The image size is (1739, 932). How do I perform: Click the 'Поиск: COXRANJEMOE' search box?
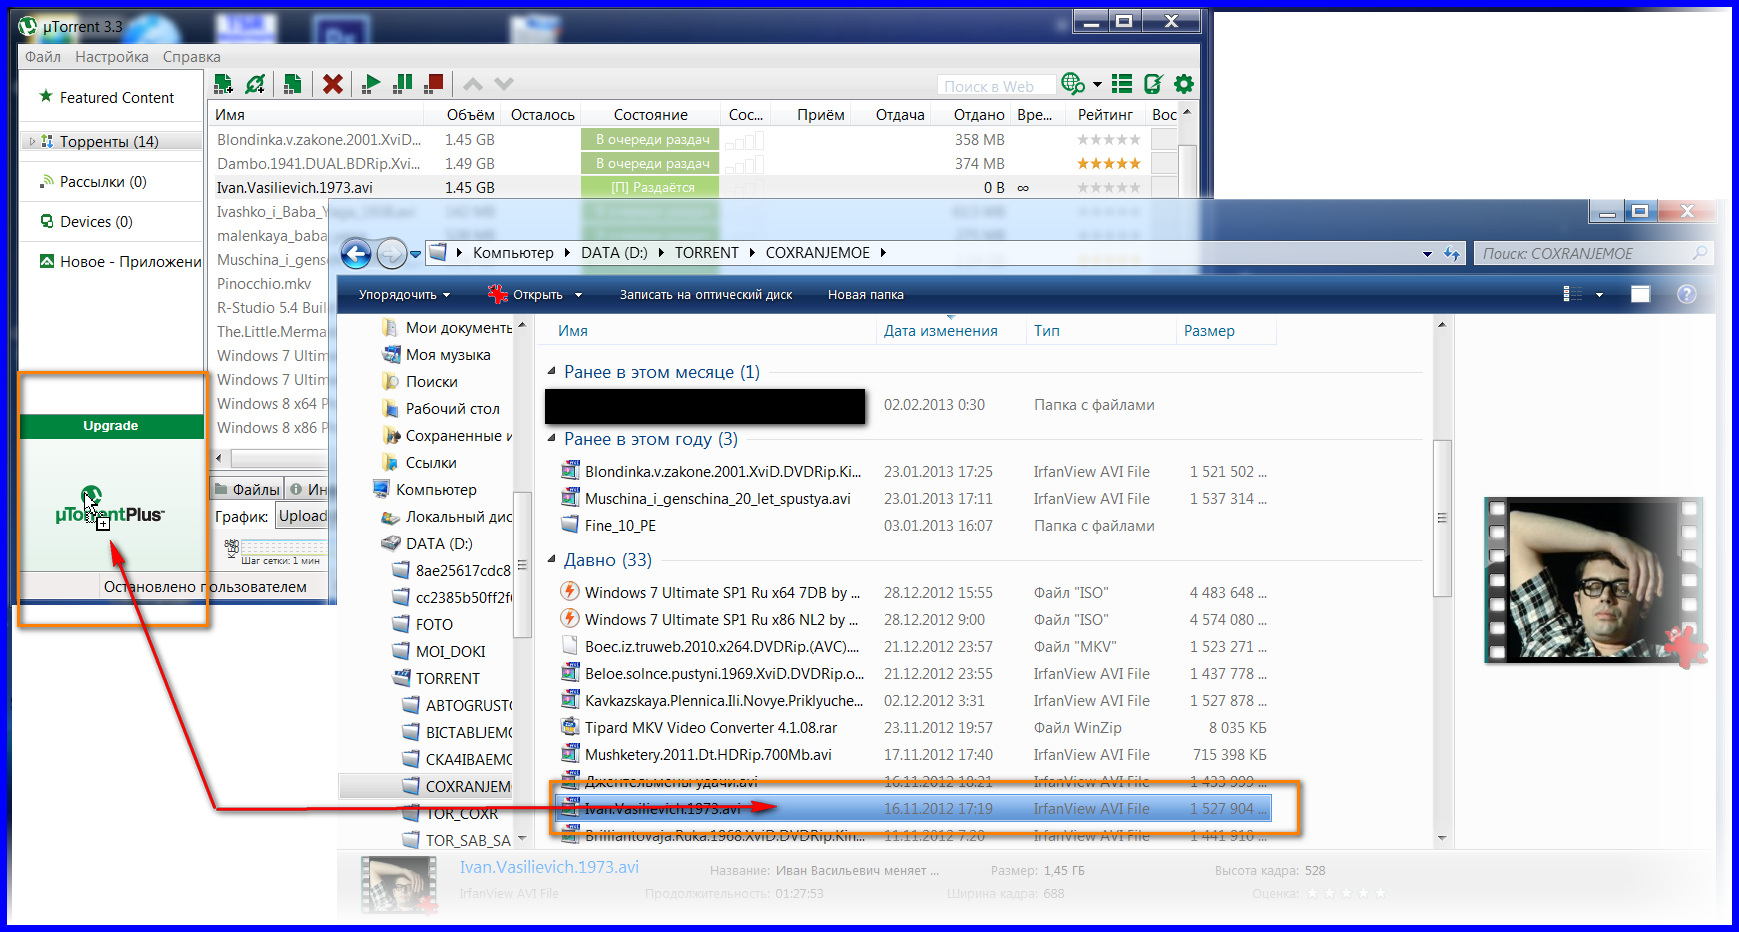[1593, 254]
